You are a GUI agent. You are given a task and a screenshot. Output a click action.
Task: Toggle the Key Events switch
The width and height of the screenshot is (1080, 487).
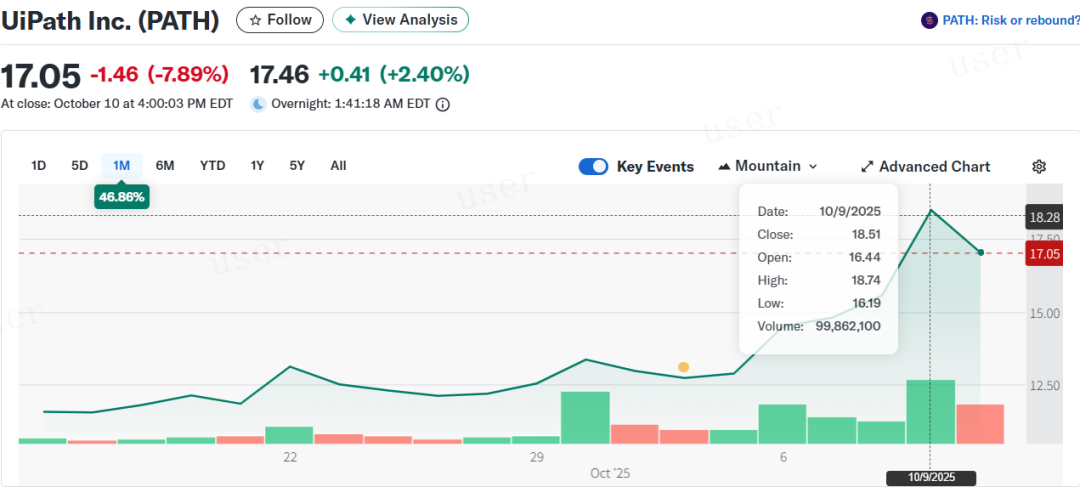coord(593,167)
